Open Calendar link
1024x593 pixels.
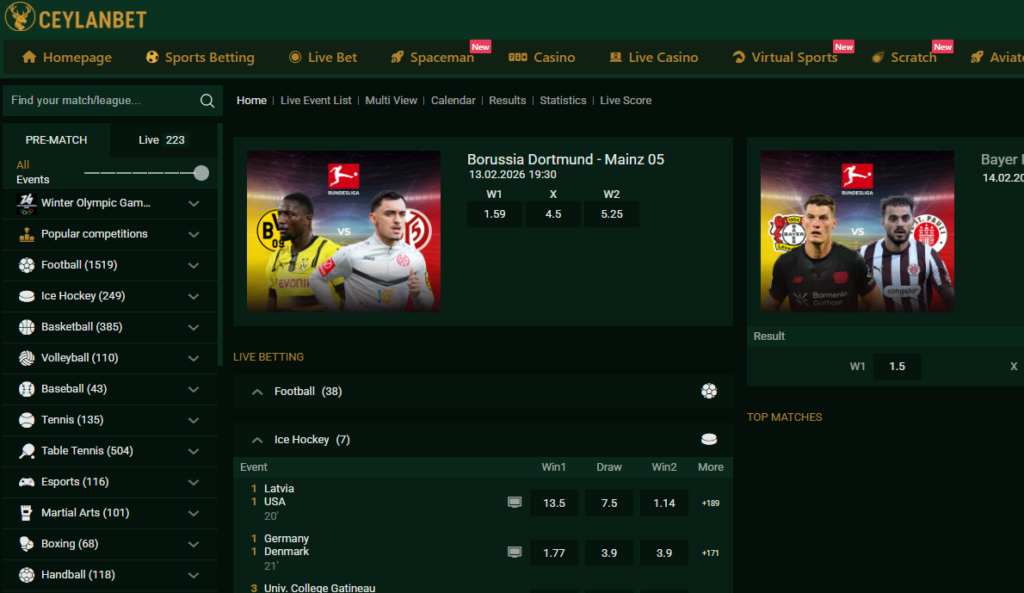coord(453,101)
